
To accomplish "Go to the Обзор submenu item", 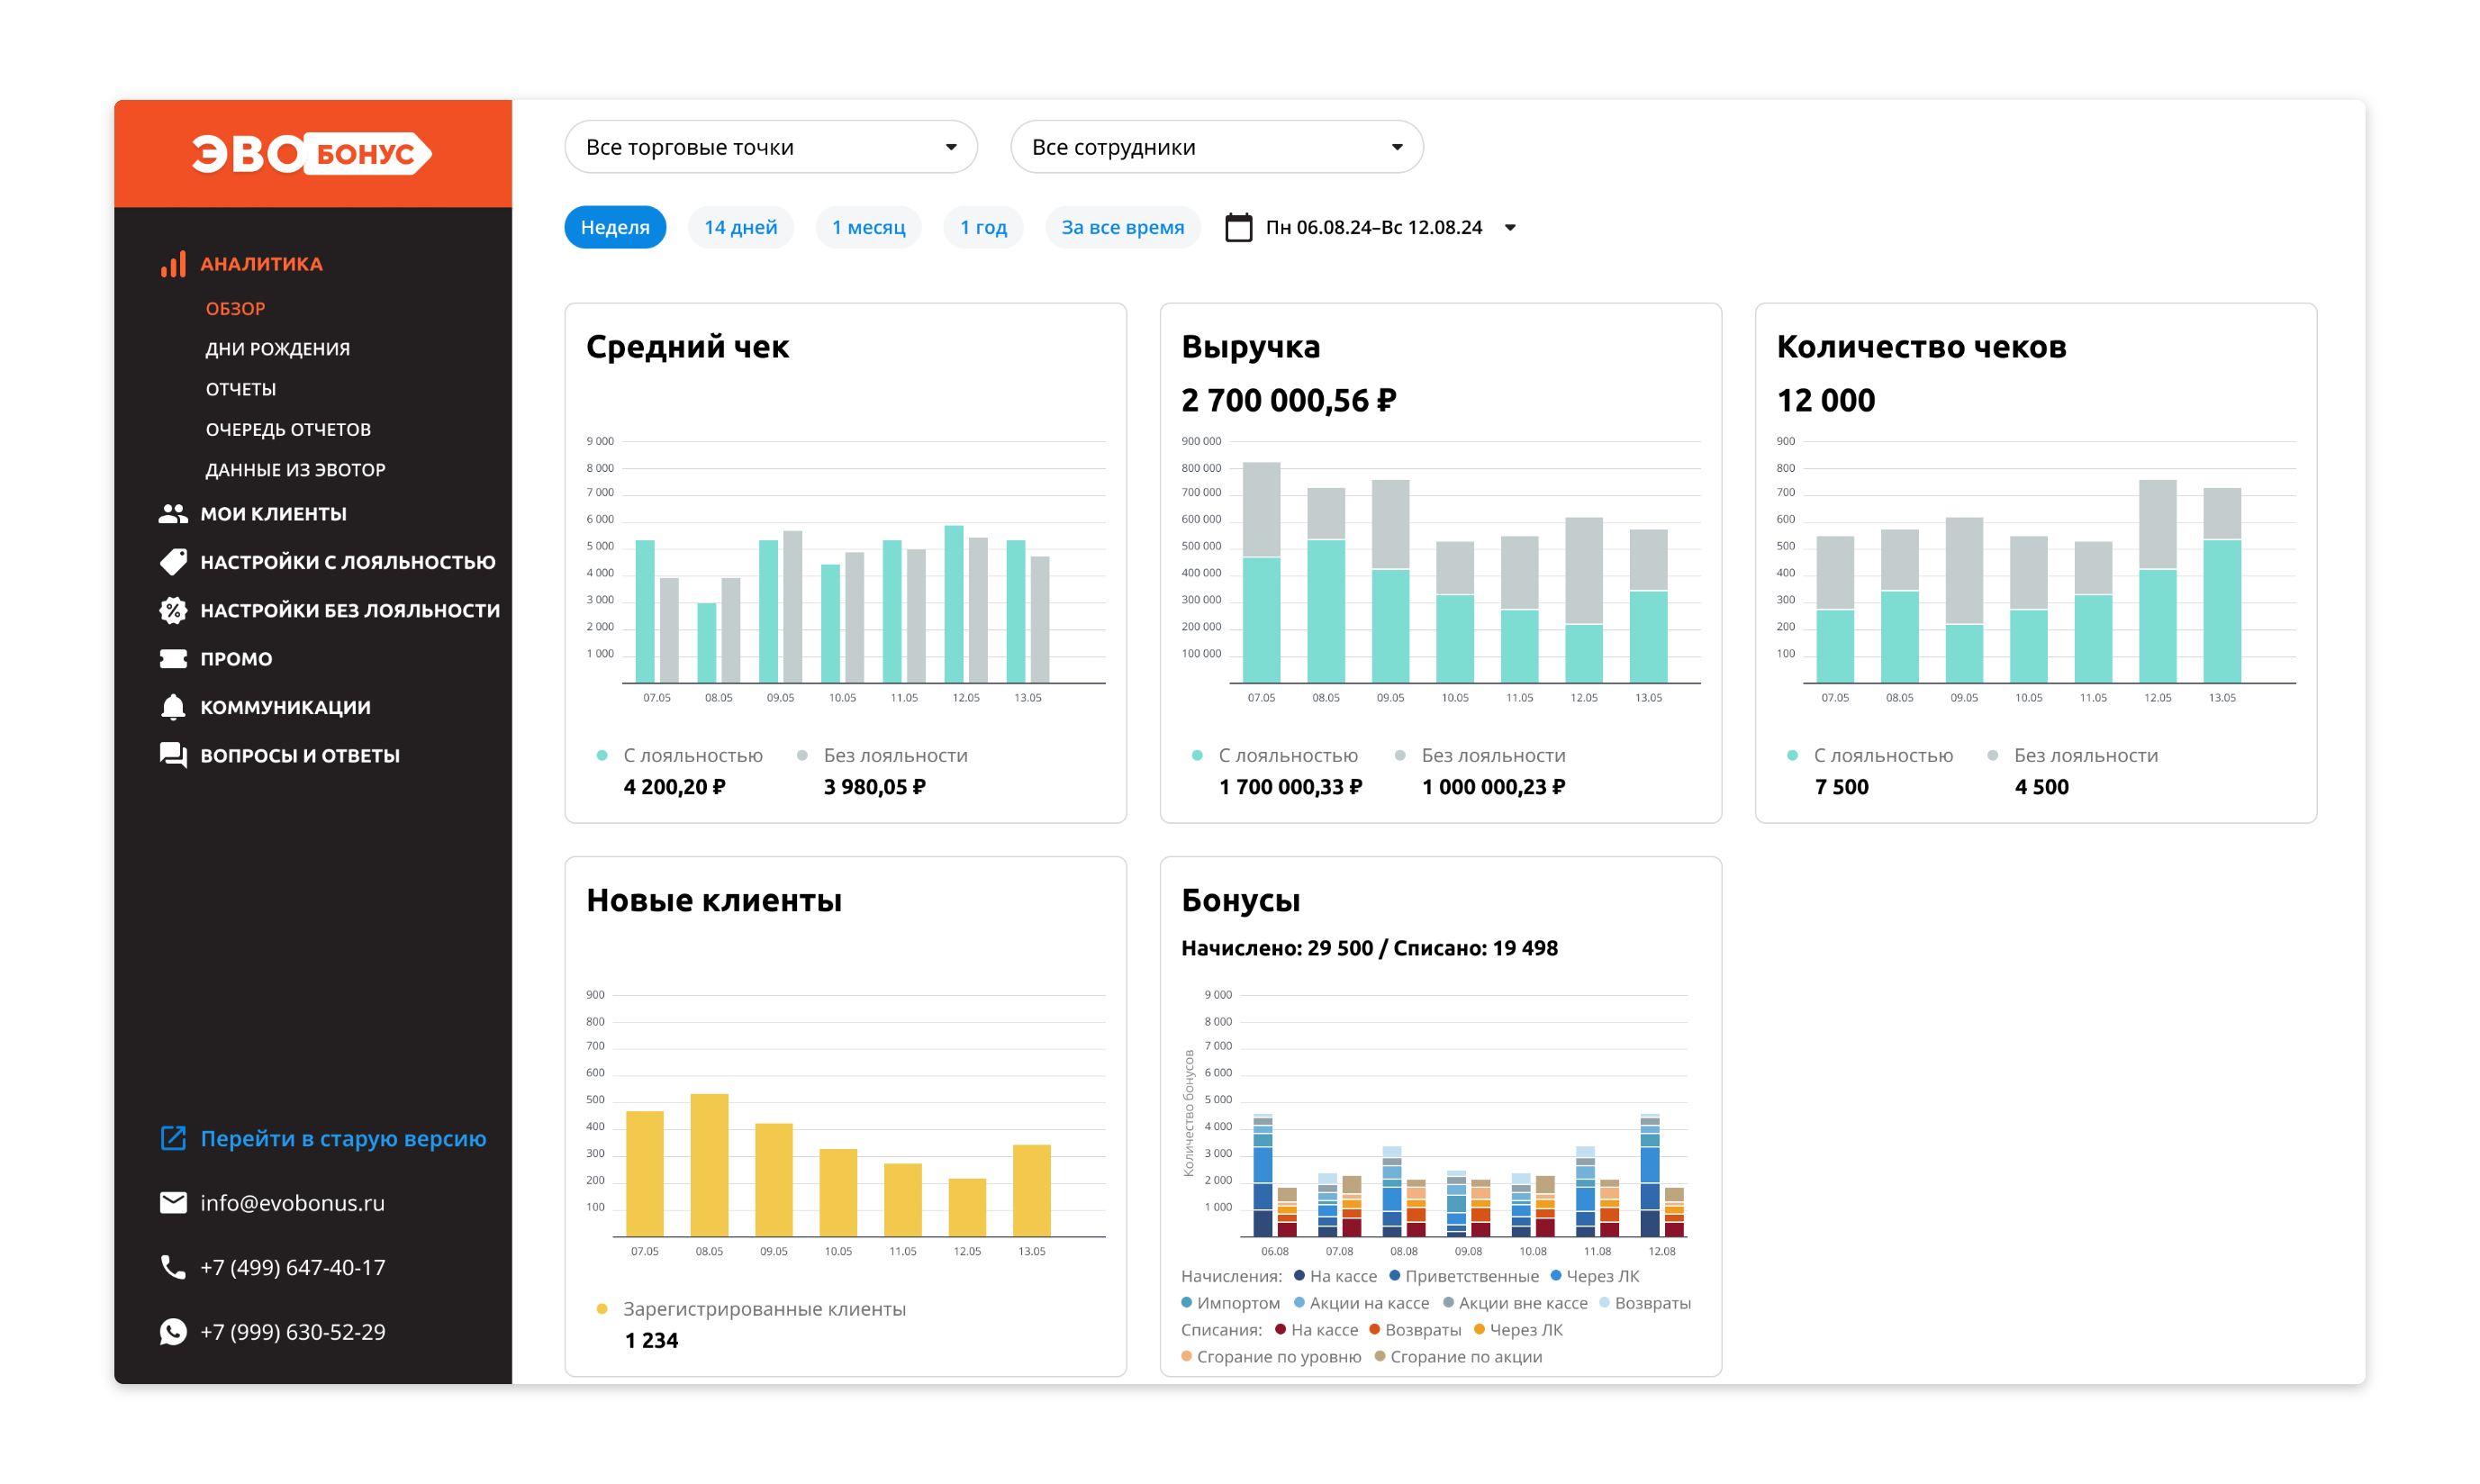I will point(235,309).
